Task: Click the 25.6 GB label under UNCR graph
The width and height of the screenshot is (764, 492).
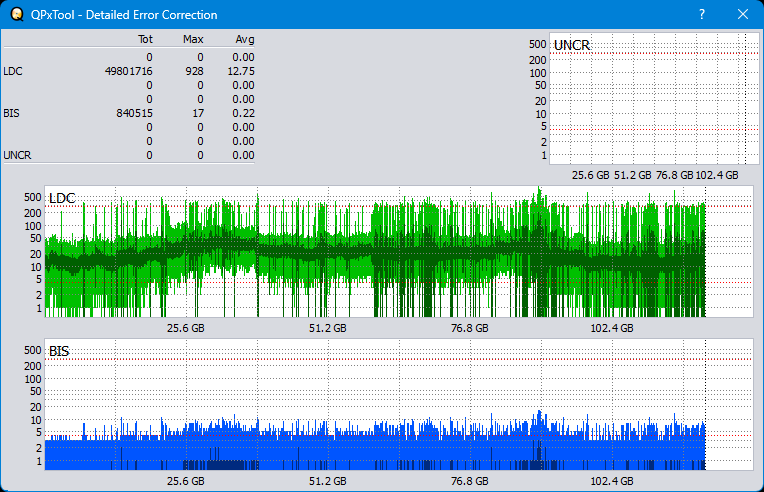Action: [x=591, y=175]
